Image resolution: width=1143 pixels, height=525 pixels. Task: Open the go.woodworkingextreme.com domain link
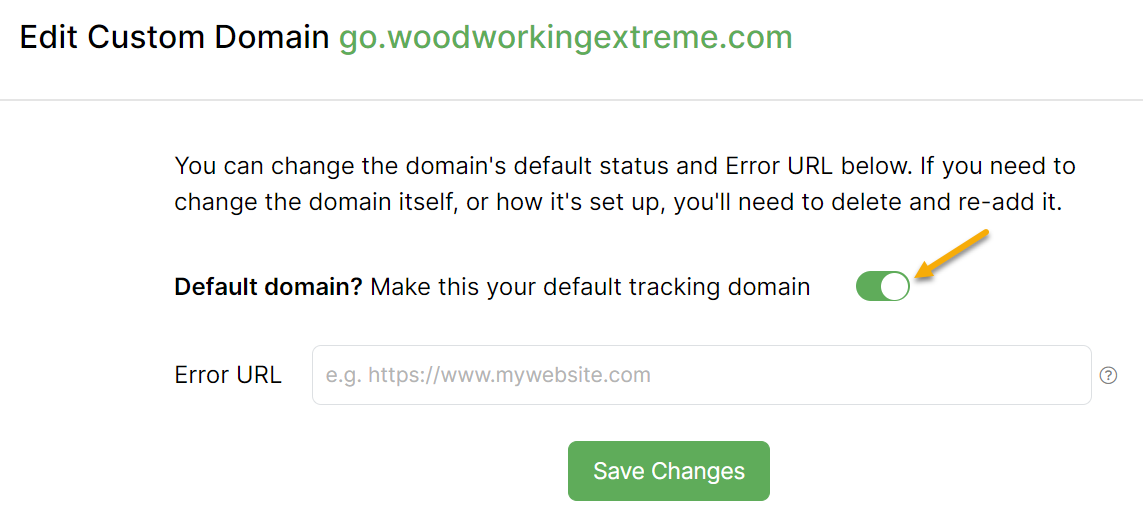(x=565, y=37)
